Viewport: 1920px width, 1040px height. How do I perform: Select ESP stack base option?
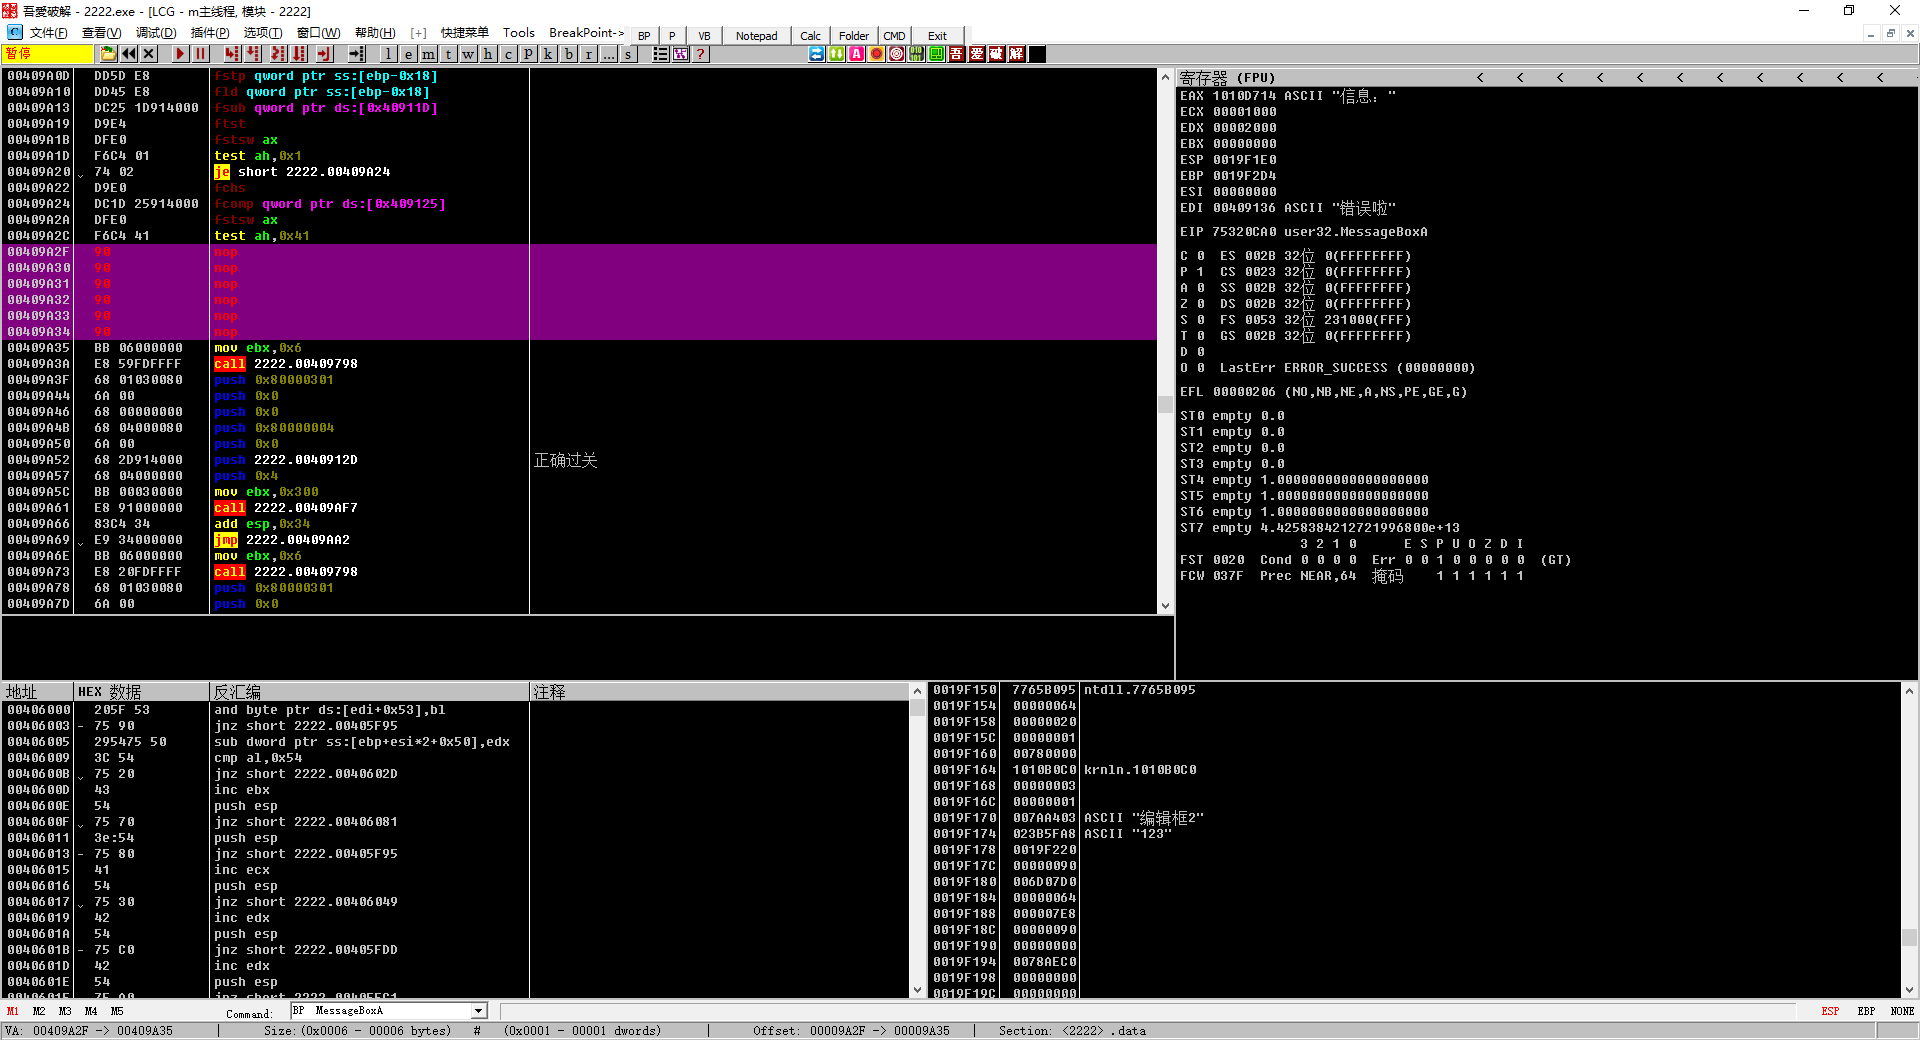coord(1830,1012)
